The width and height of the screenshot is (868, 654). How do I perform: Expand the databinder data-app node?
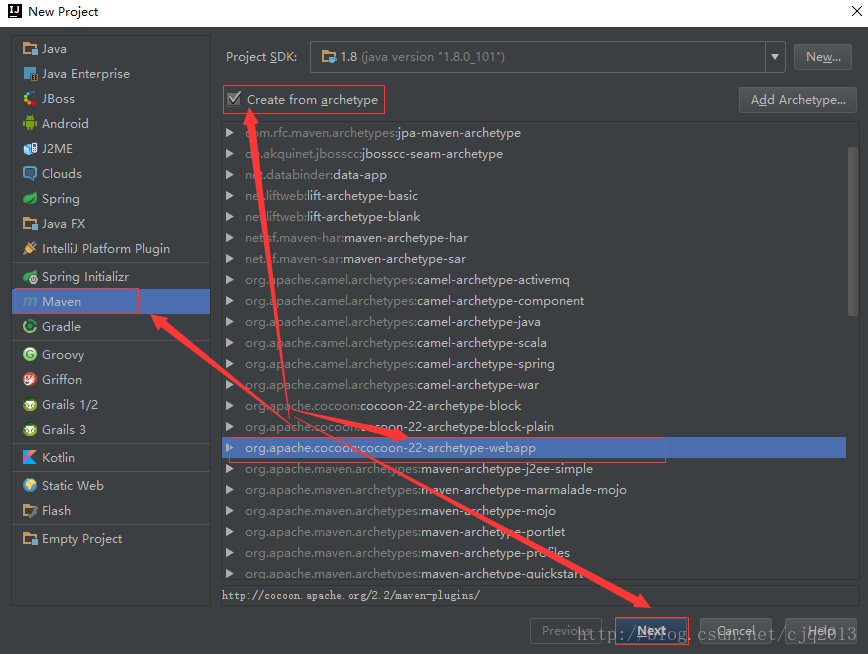230,175
